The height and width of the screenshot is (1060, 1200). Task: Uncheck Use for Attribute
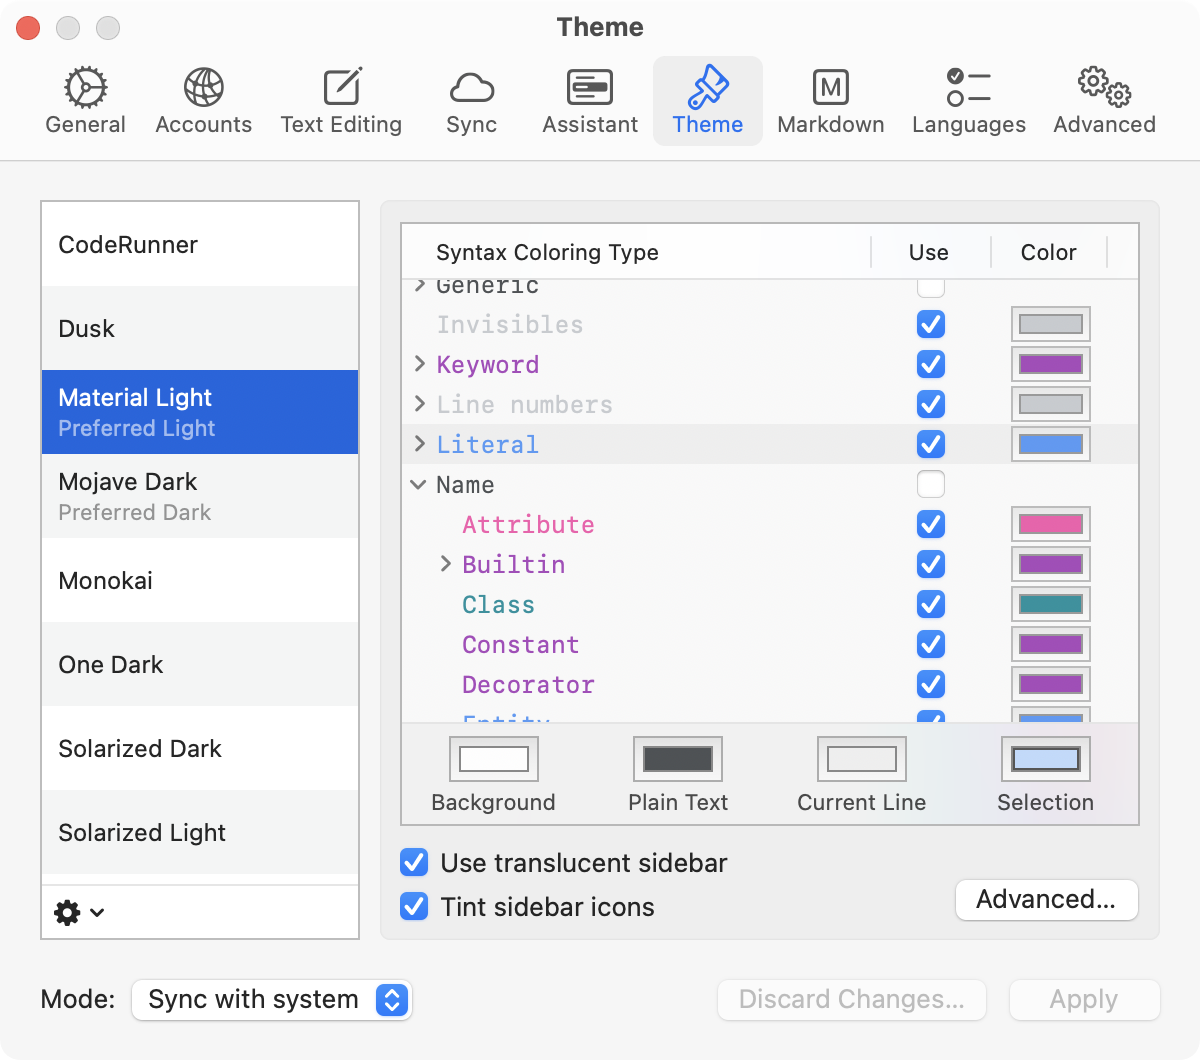(931, 524)
